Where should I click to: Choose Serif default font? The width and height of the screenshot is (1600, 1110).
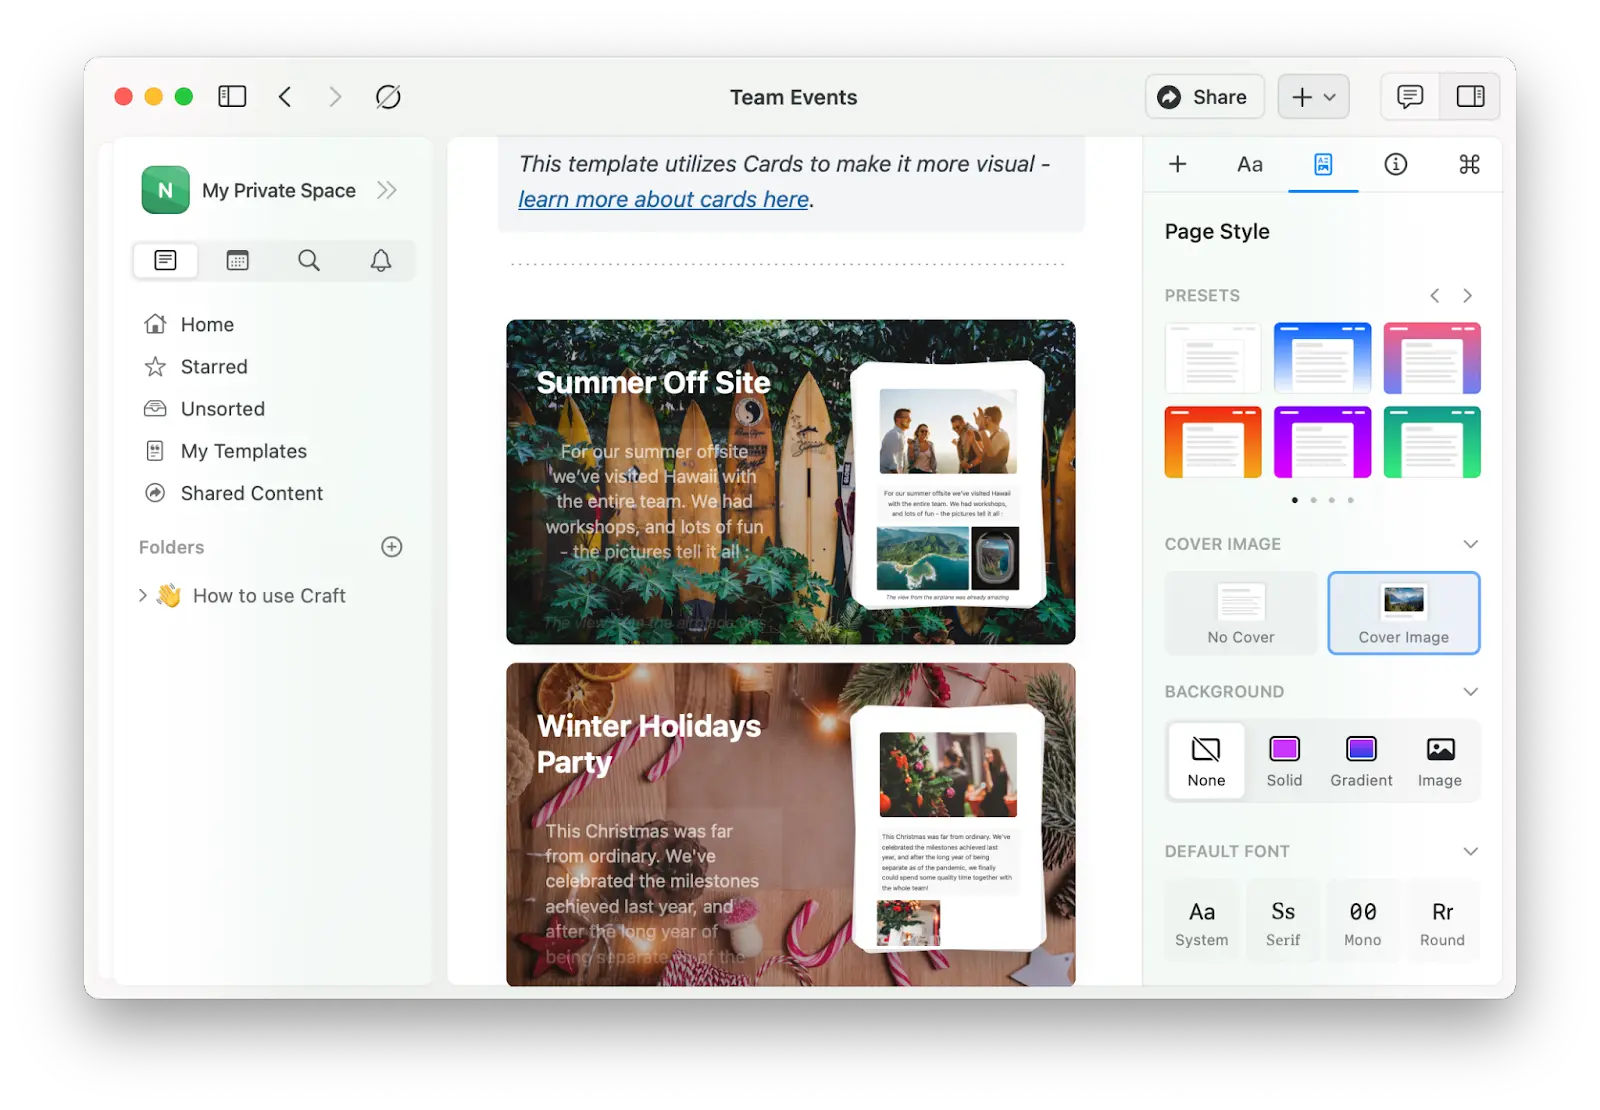click(x=1283, y=922)
